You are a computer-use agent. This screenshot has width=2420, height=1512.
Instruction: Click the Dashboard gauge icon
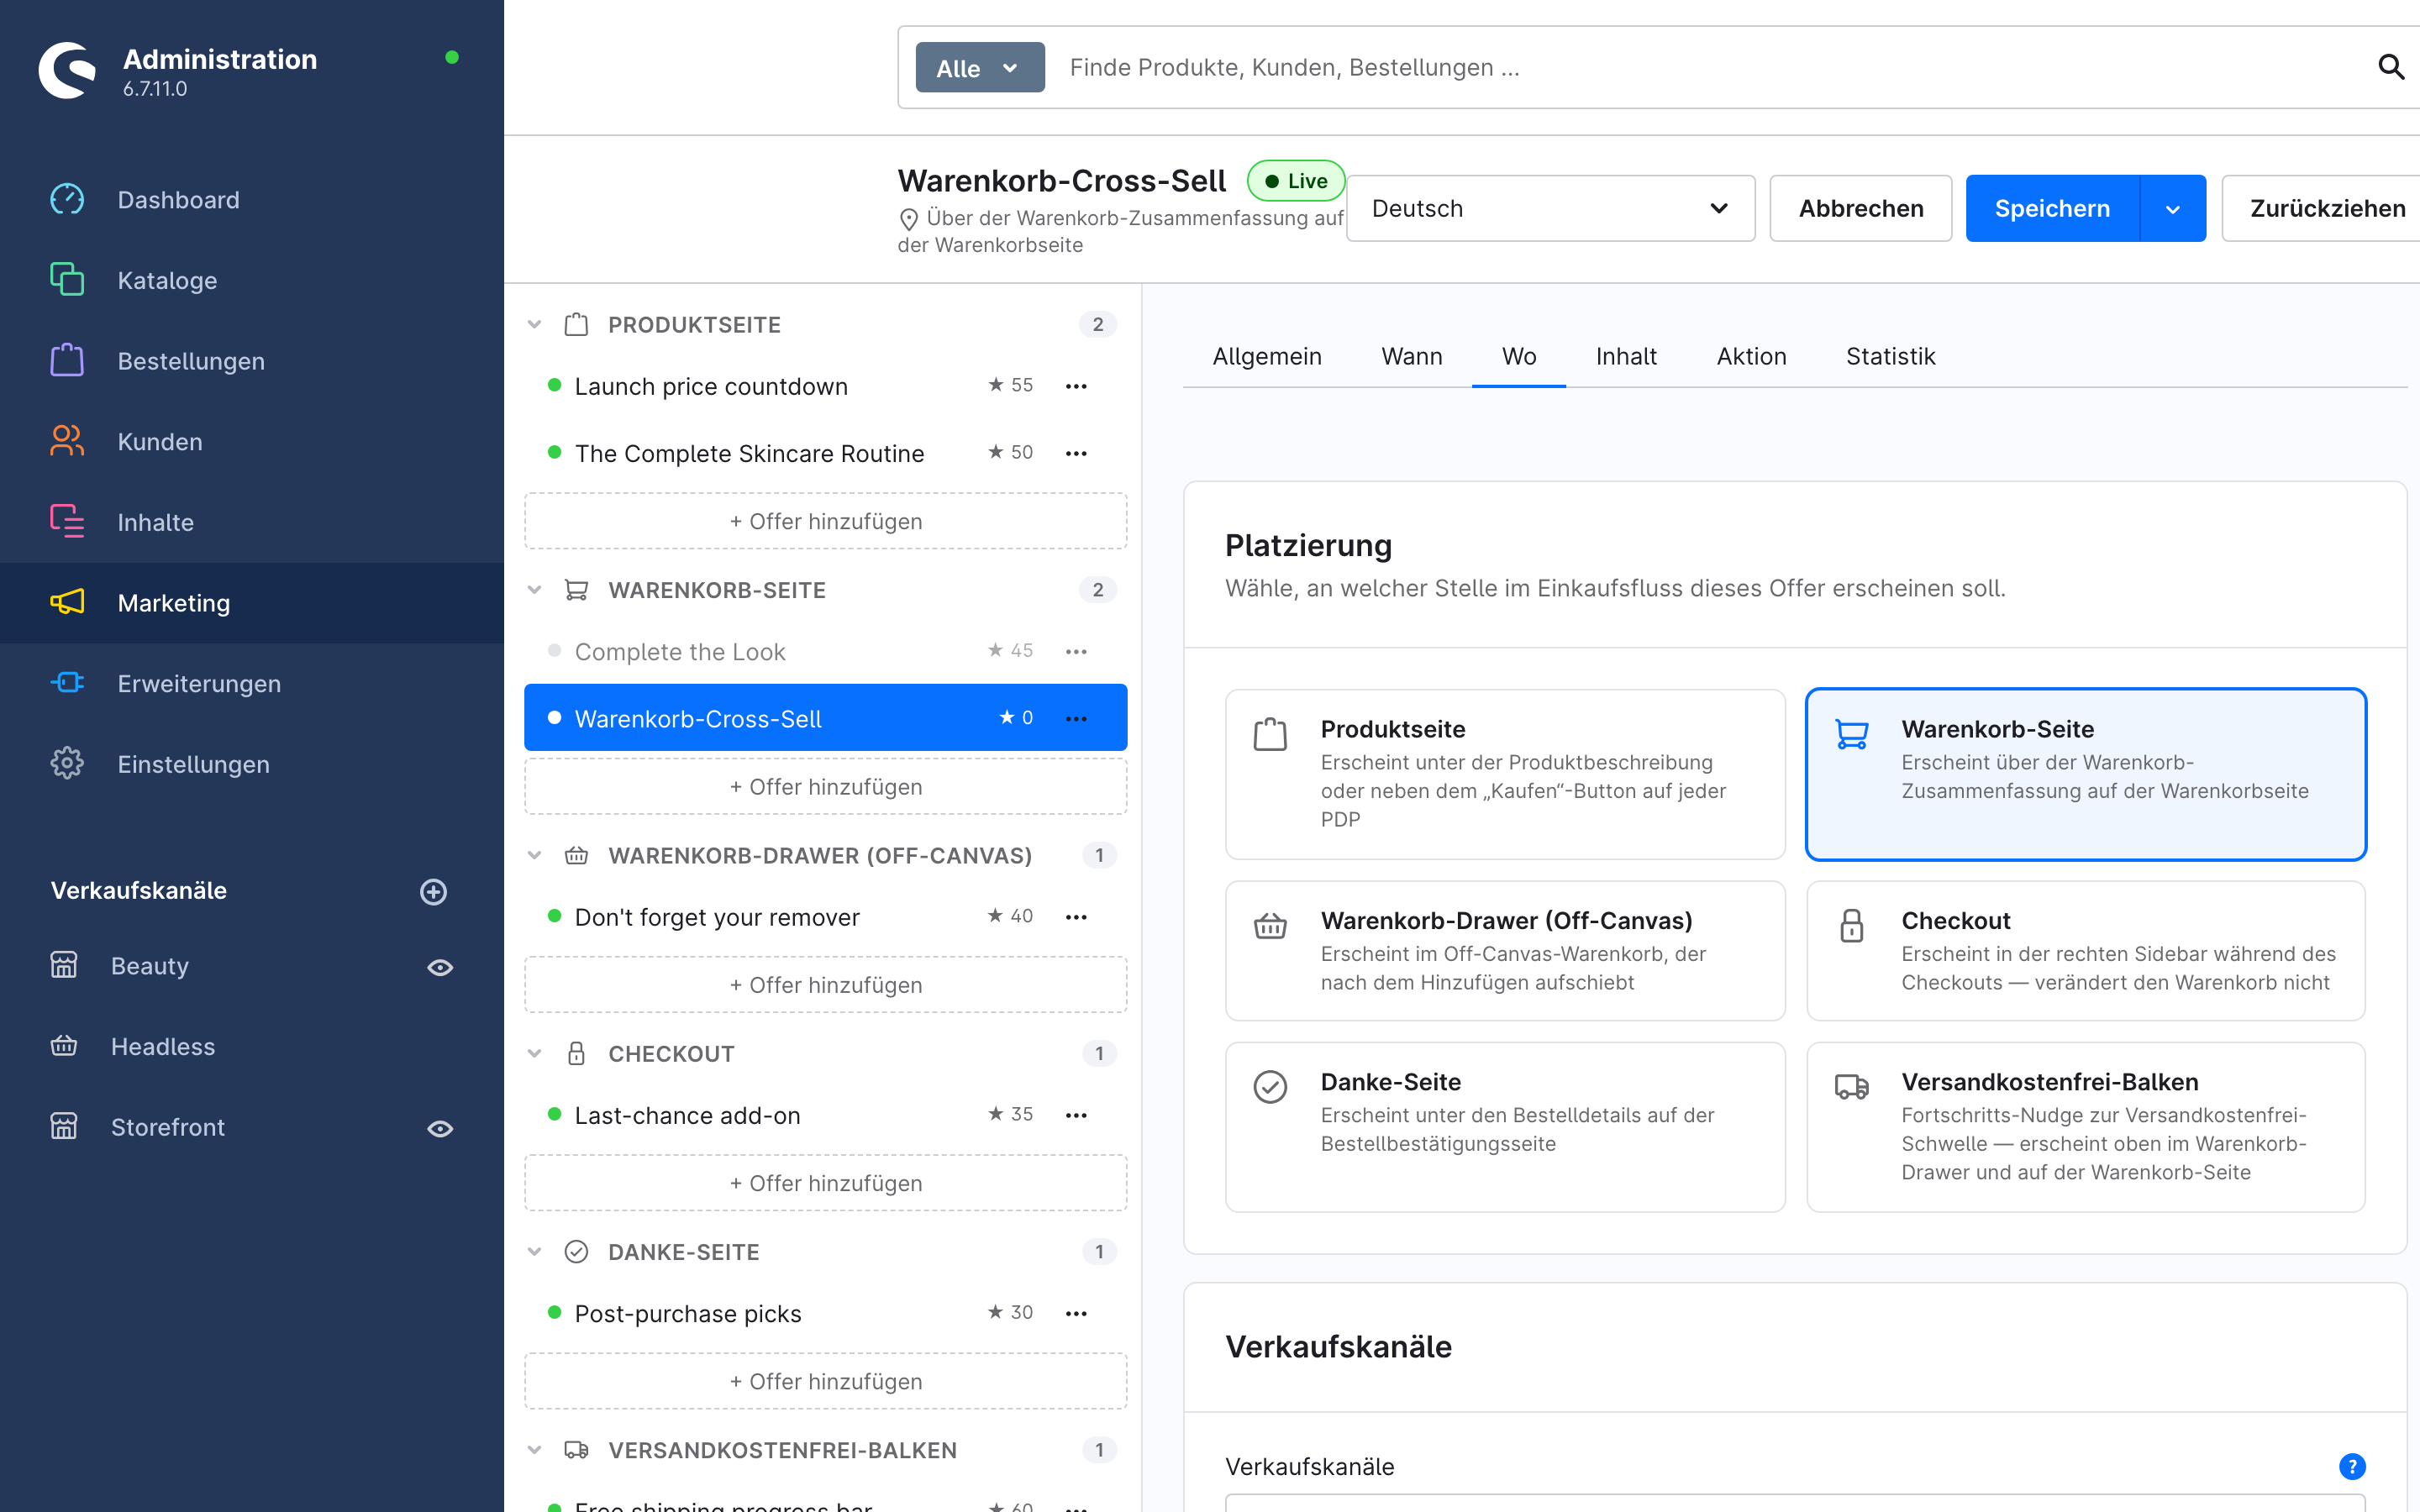(67, 199)
